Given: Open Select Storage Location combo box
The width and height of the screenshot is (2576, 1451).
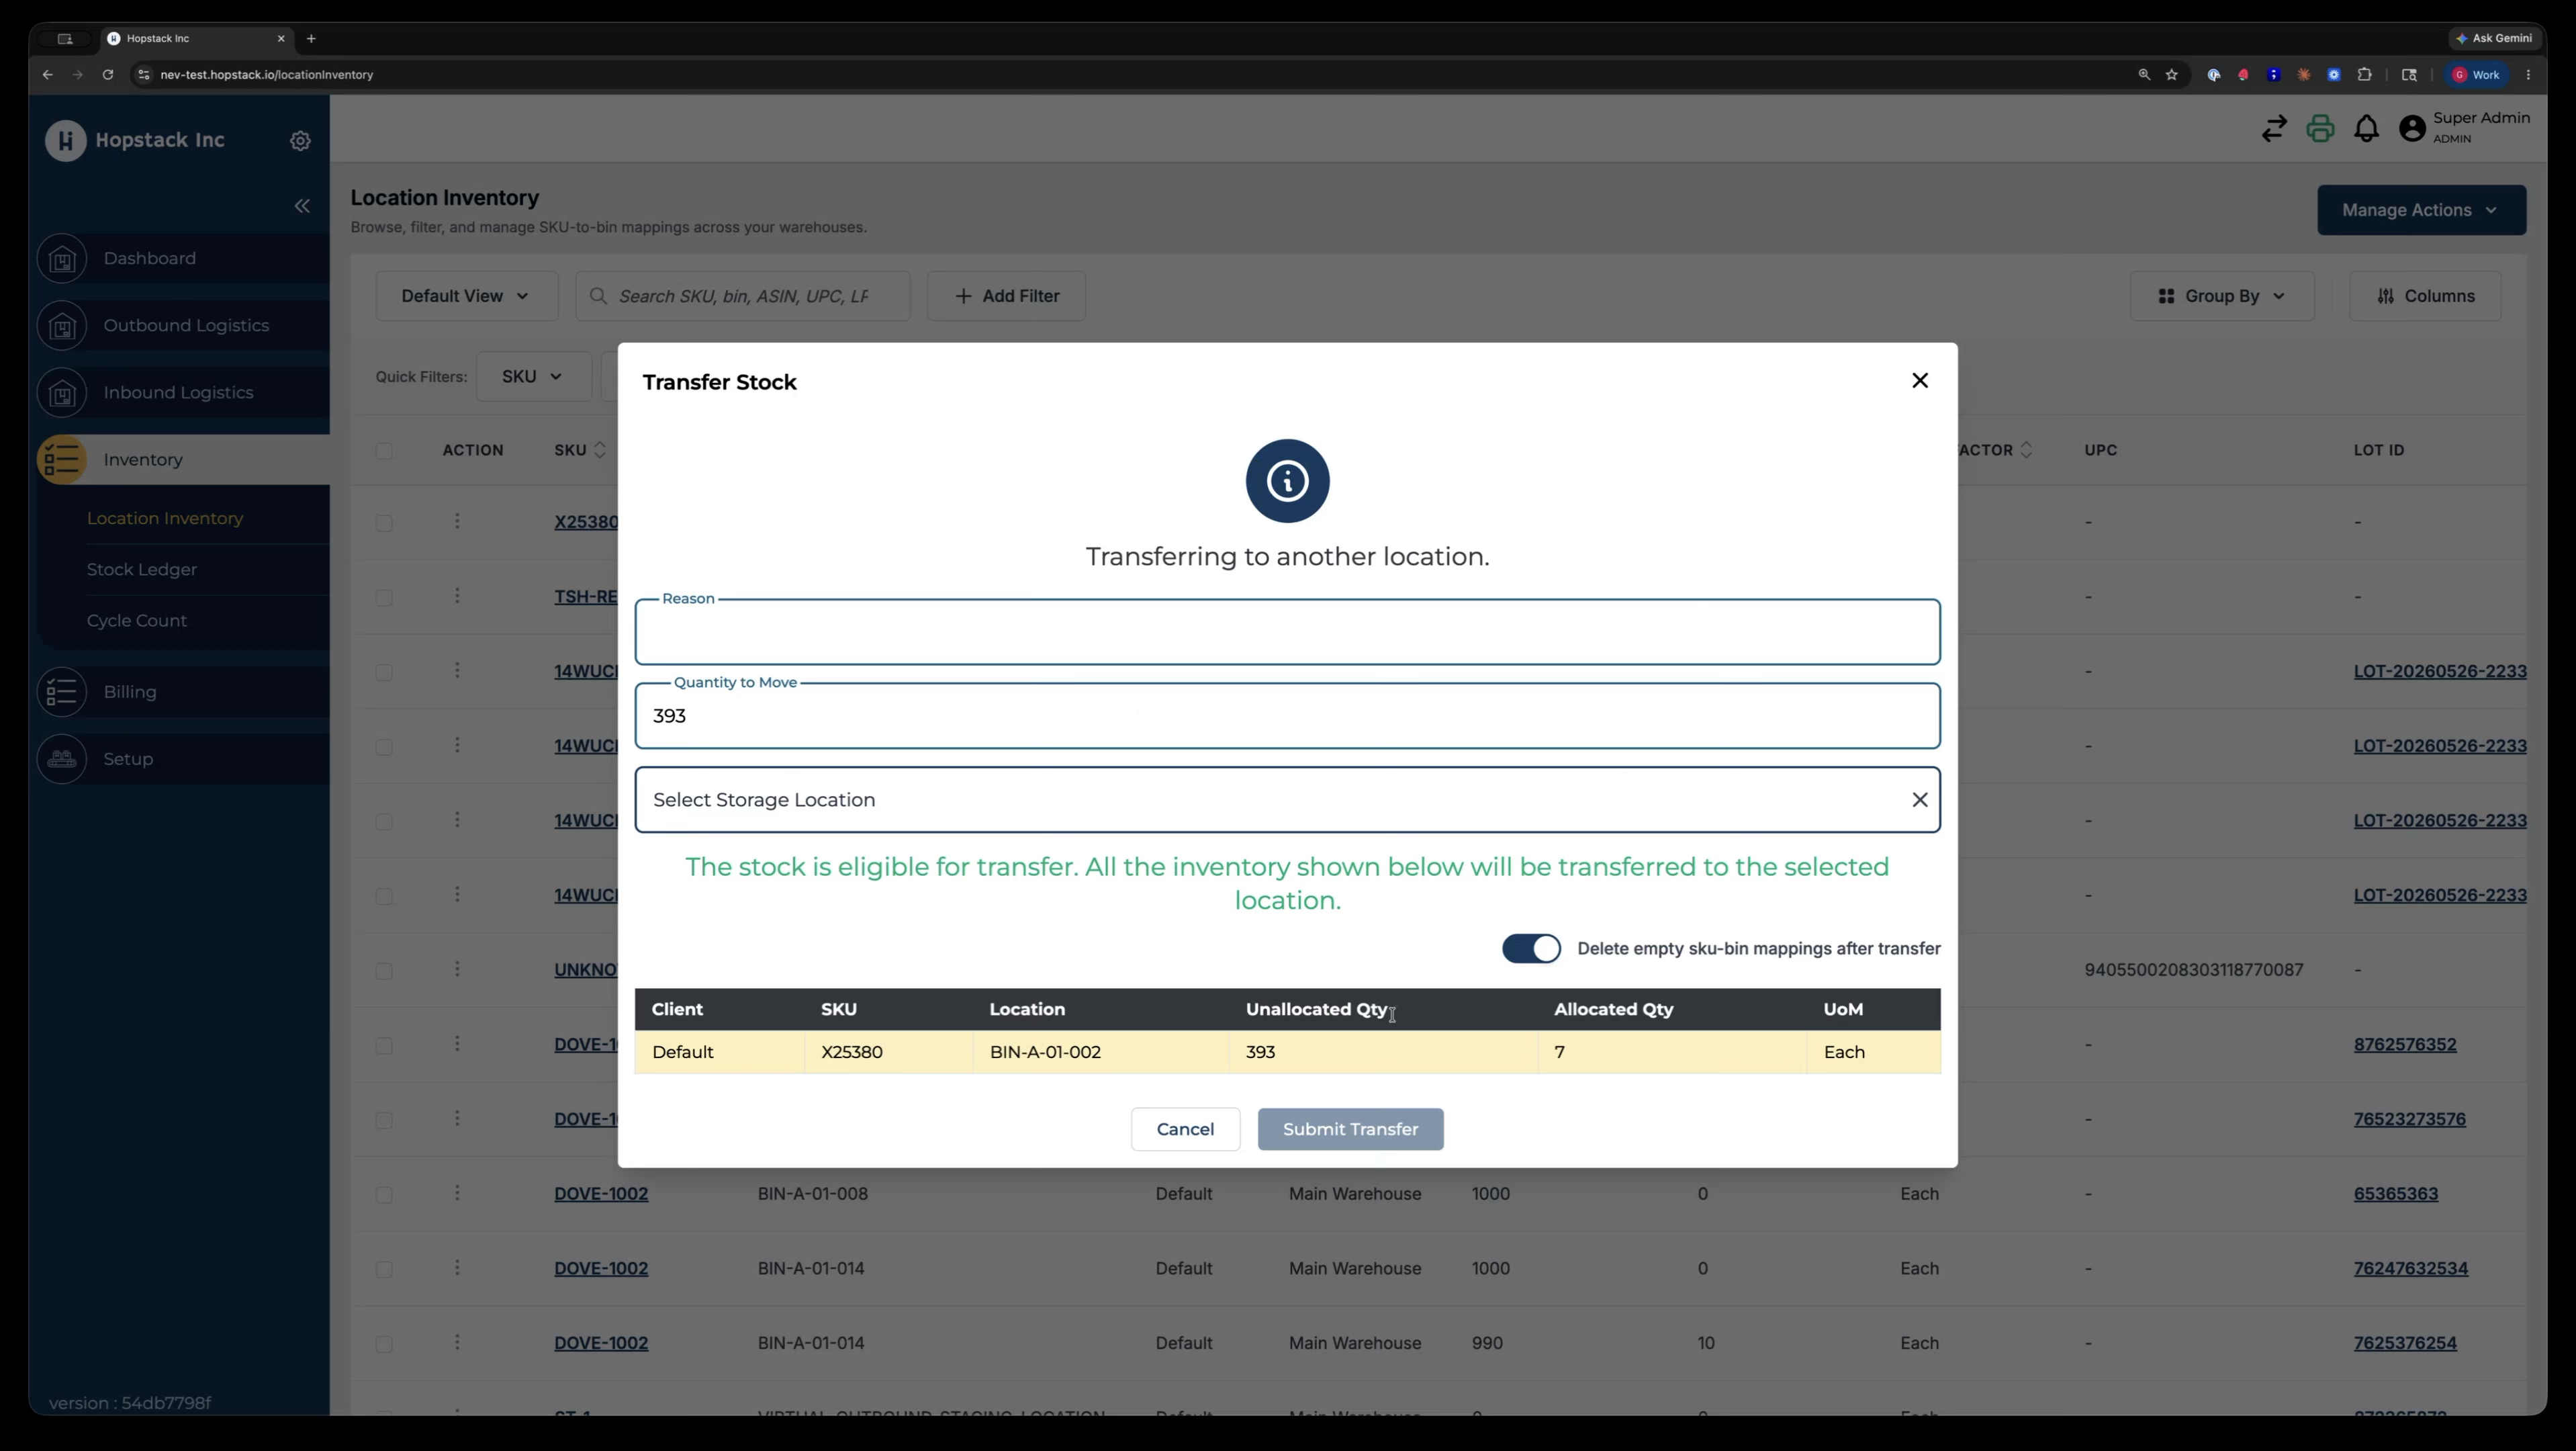Looking at the screenshot, I should click(1287, 800).
